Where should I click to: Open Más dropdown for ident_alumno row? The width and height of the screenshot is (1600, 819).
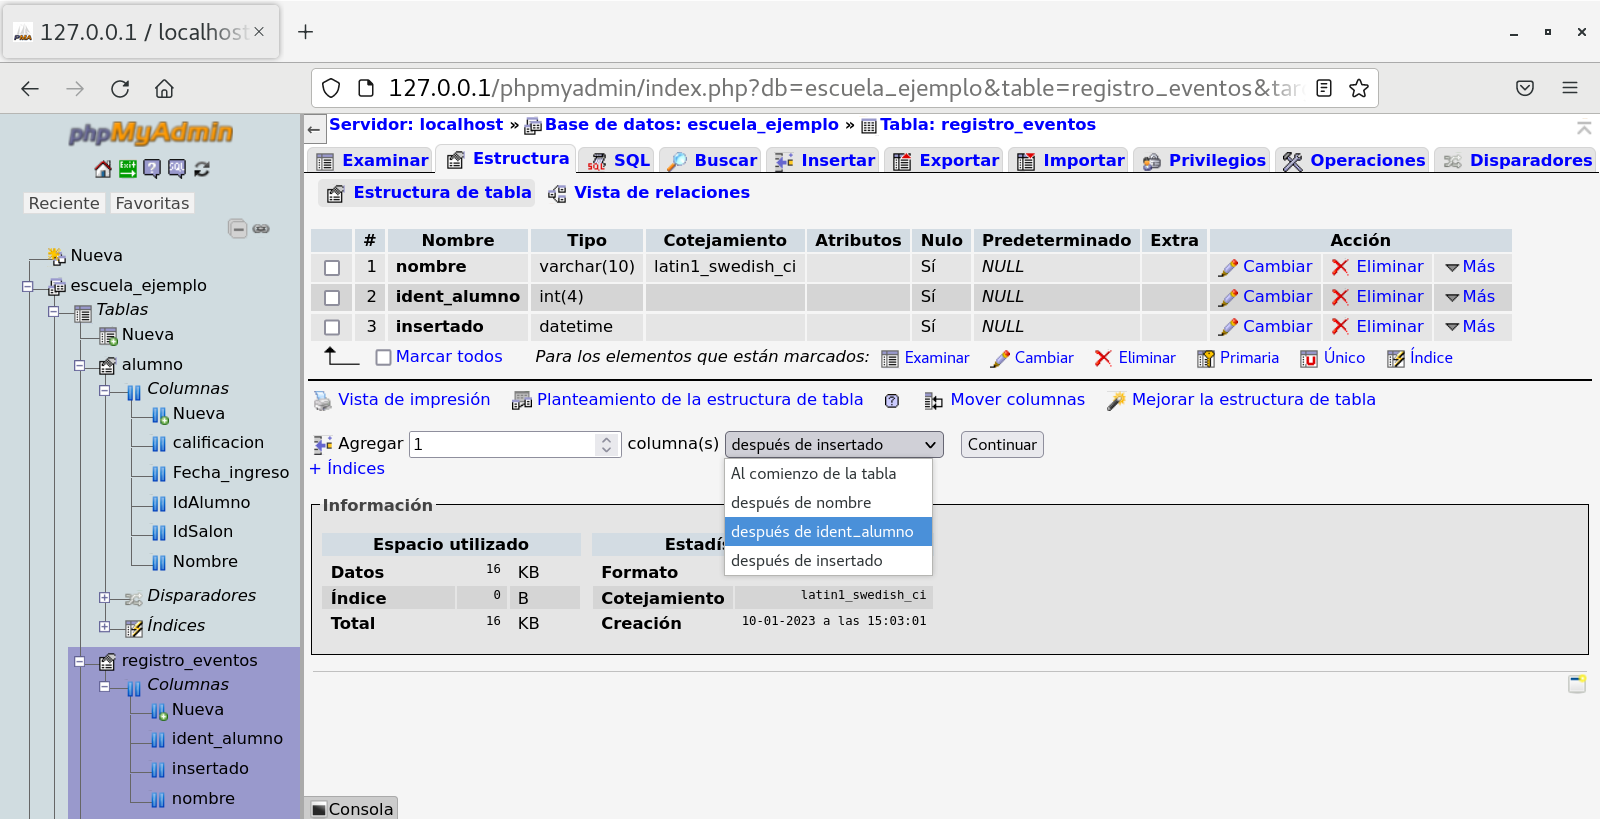pos(1469,297)
